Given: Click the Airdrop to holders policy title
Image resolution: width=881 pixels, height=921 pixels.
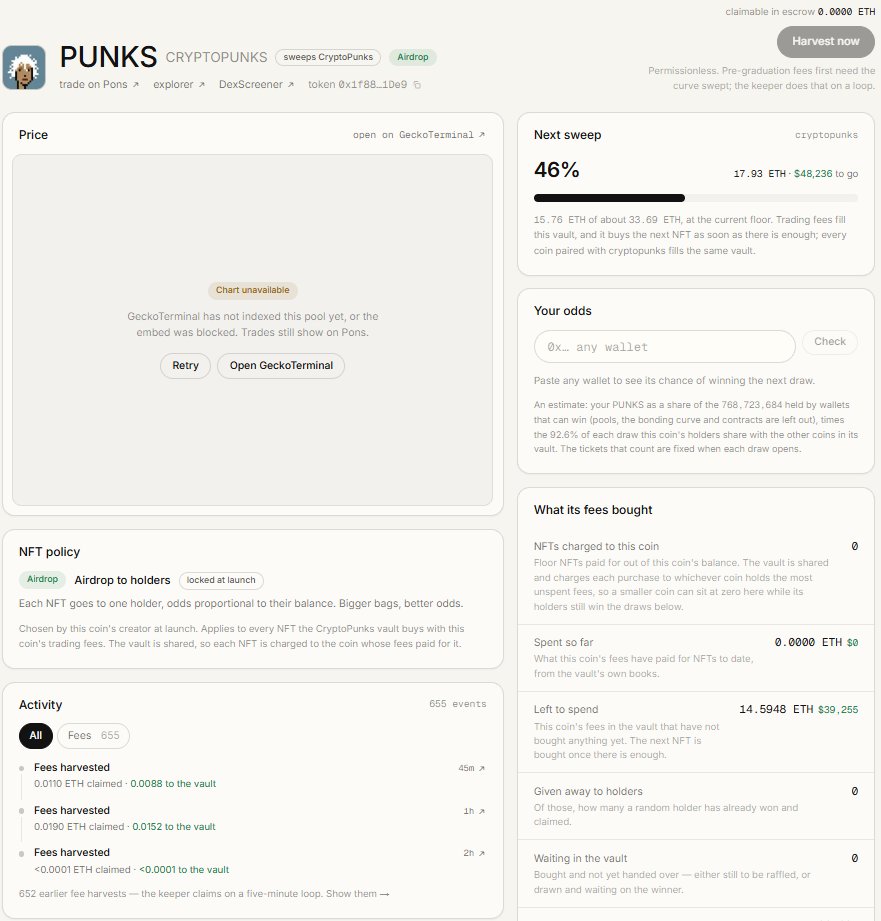Looking at the screenshot, I should (122, 580).
